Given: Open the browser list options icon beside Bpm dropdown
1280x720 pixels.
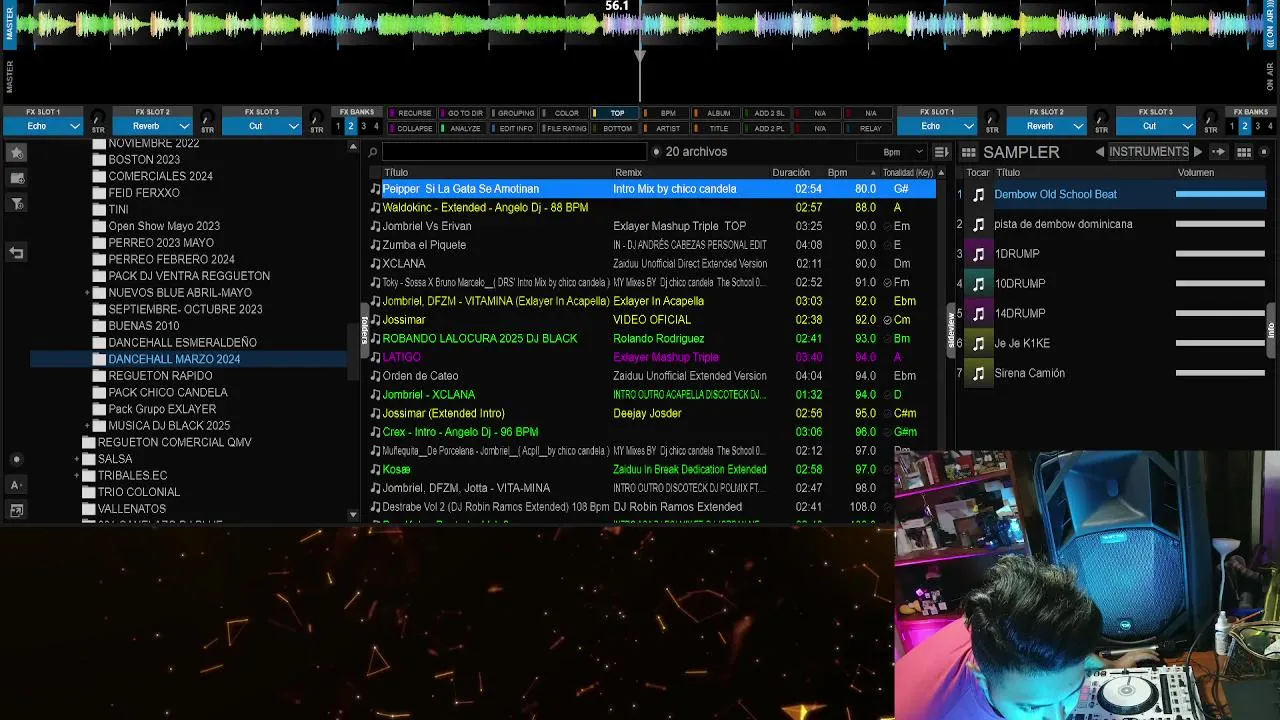Looking at the screenshot, I should point(941,152).
